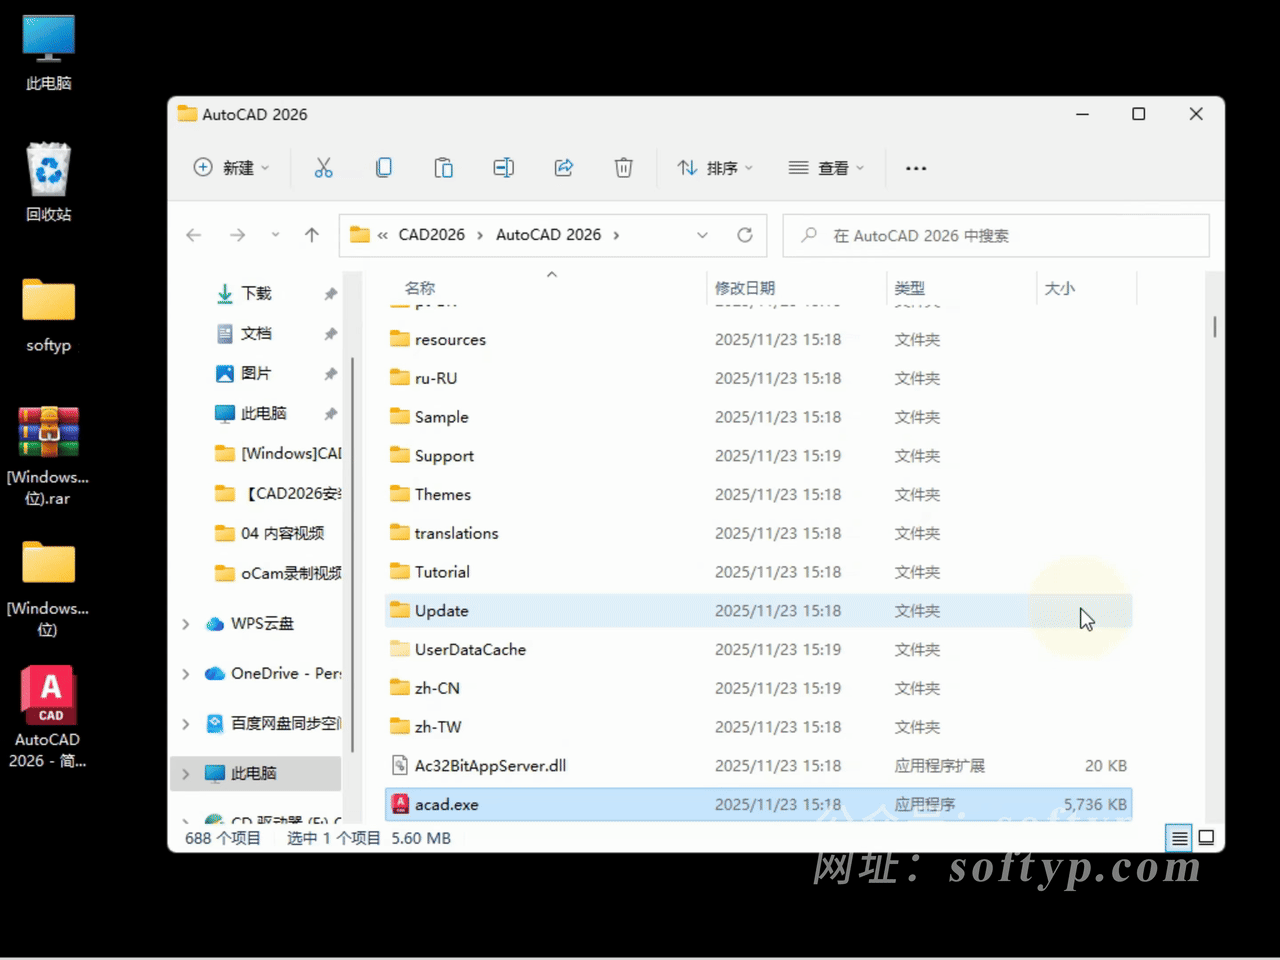Viewport: 1280px width, 960px height.
Task: Open the 排序 sort dropdown
Action: pos(715,167)
